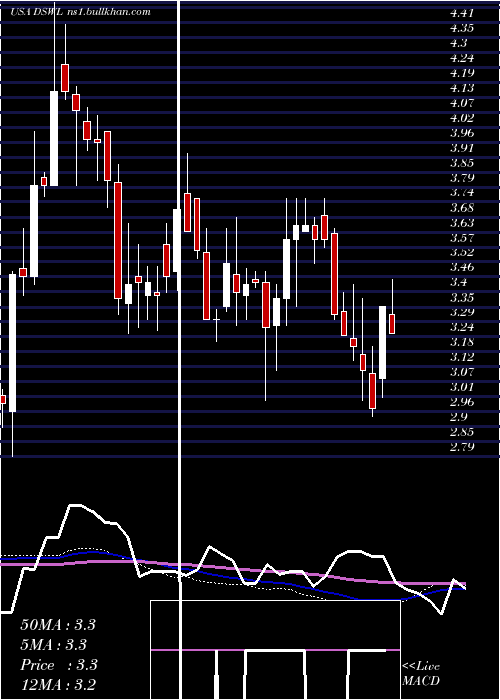Click the 3.63 axis value
The width and height of the screenshot is (500, 700).
tap(462, 222)
